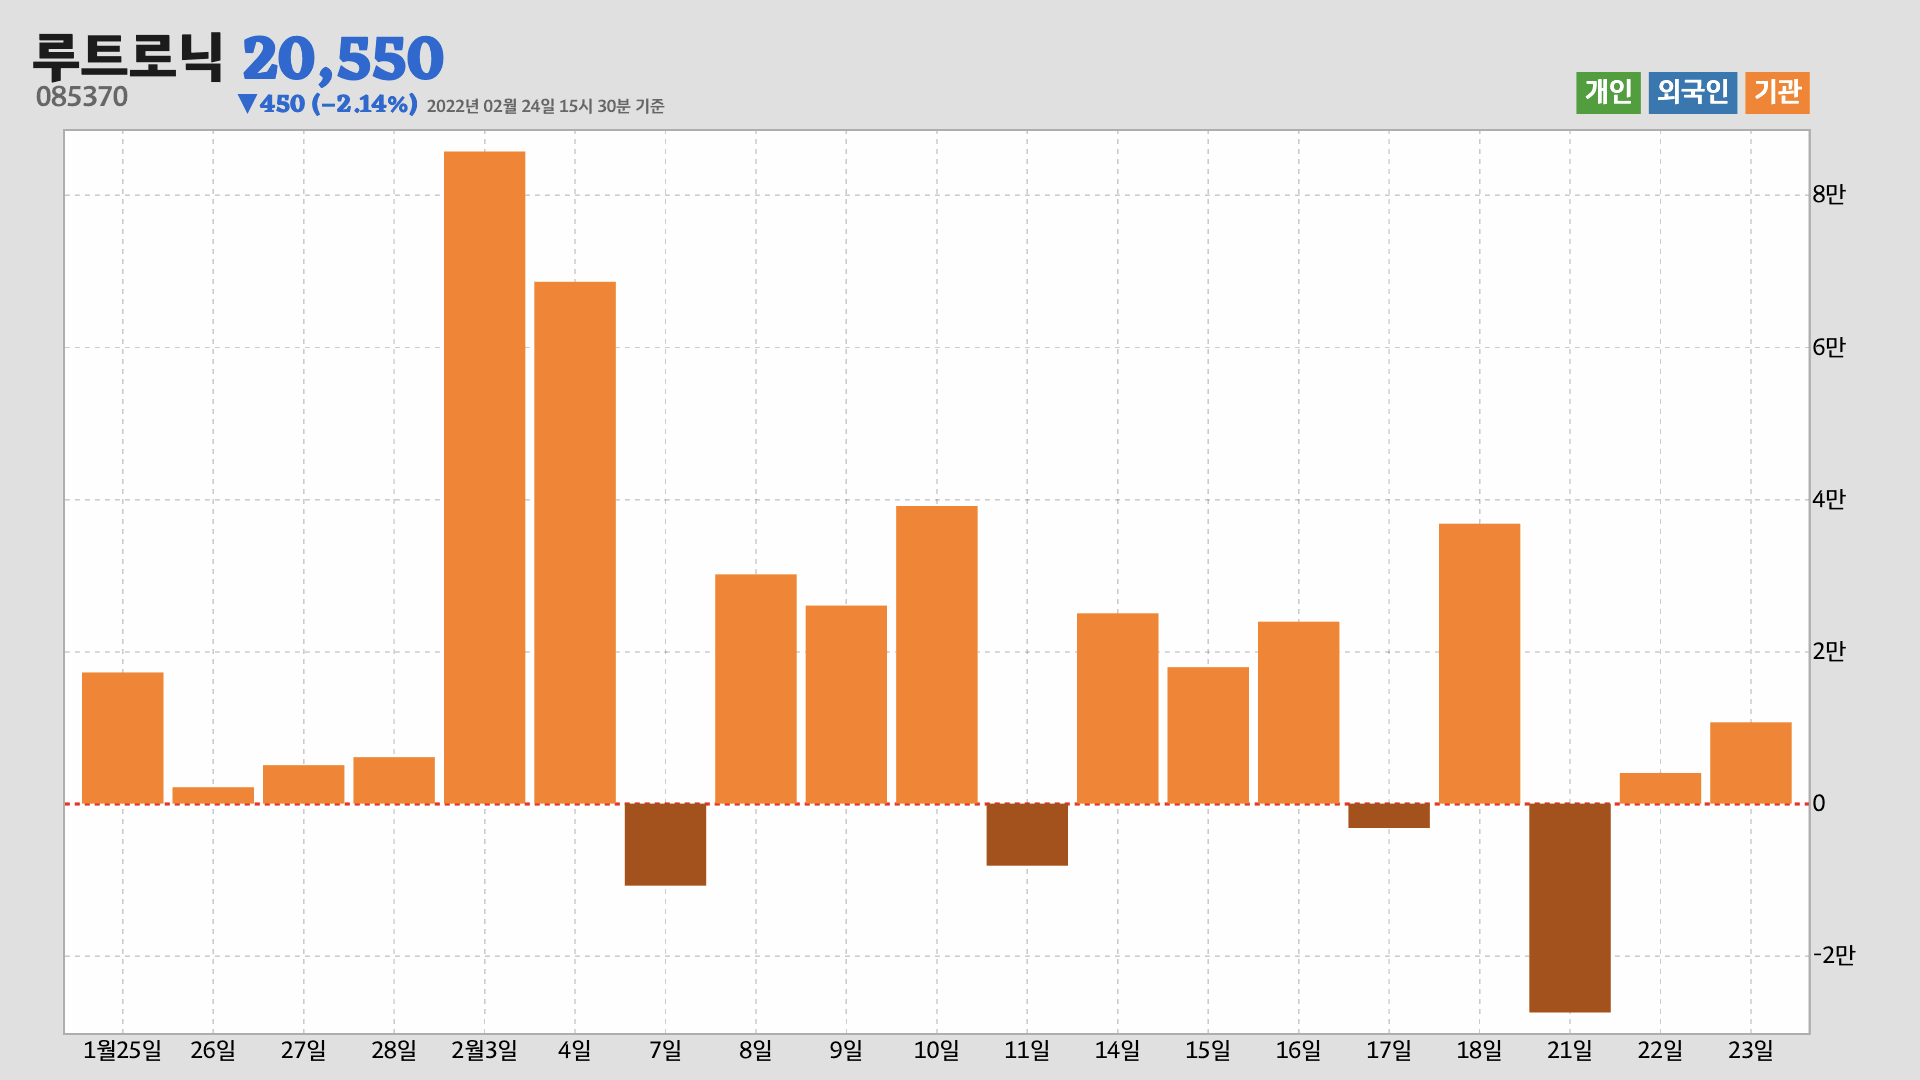Click the 18일 x-axis date label
1920x1080 pixels.
click(x=1480, y=1051)
